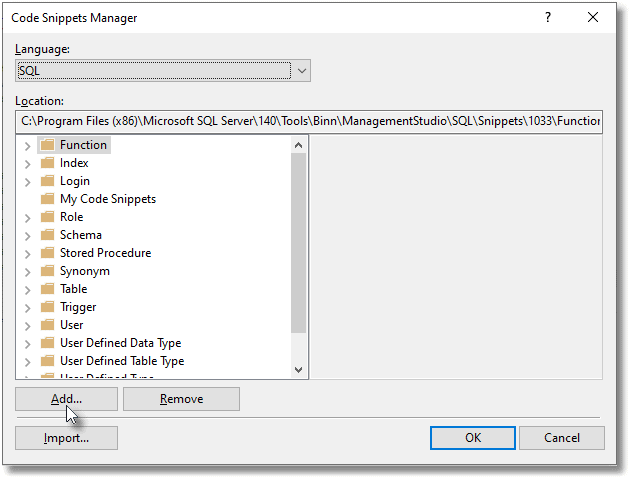Click the Login folder icon
This screenshot has height=480, width=631.
coord(47,181)
